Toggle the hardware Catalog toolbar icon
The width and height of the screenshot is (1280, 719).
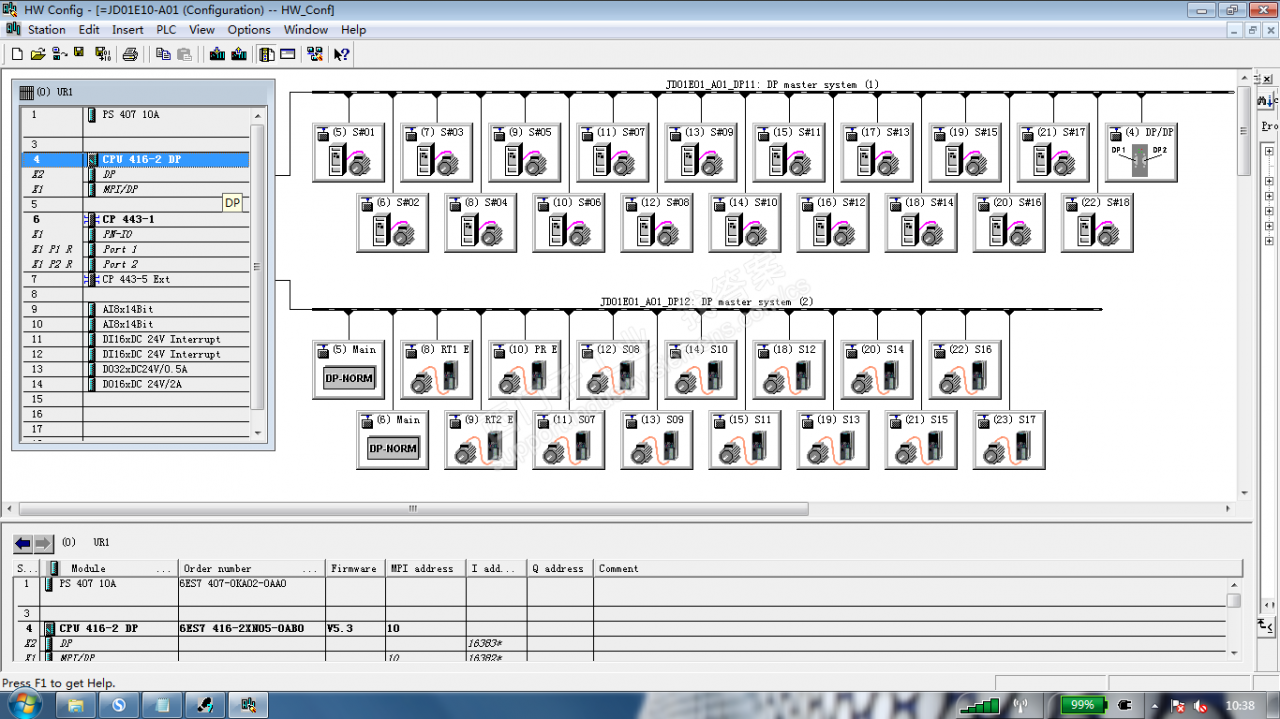[267, 54]
